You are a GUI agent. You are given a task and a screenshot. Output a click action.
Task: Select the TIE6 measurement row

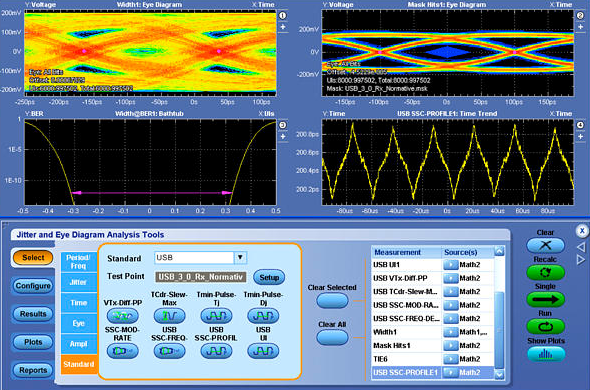click(433, 359)
